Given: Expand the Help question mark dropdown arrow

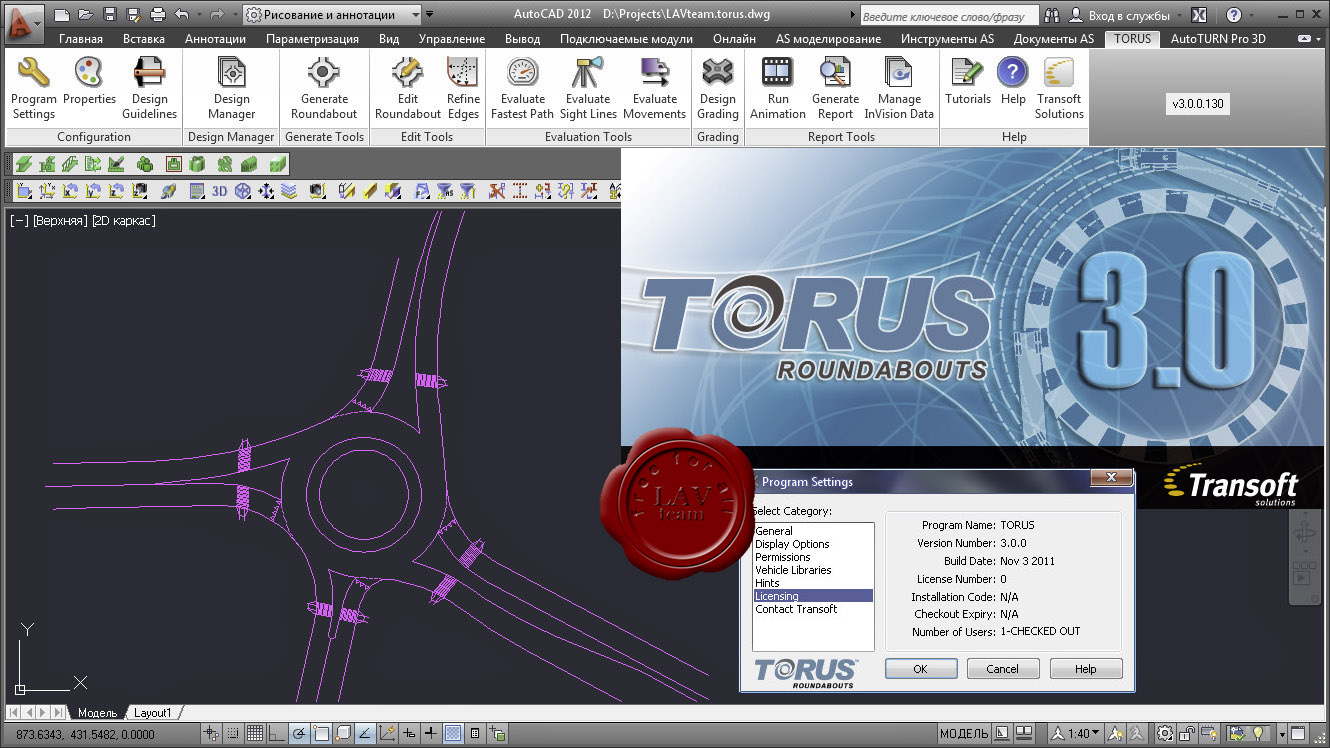Looking at the screenshot, I should click(1251, 16).
